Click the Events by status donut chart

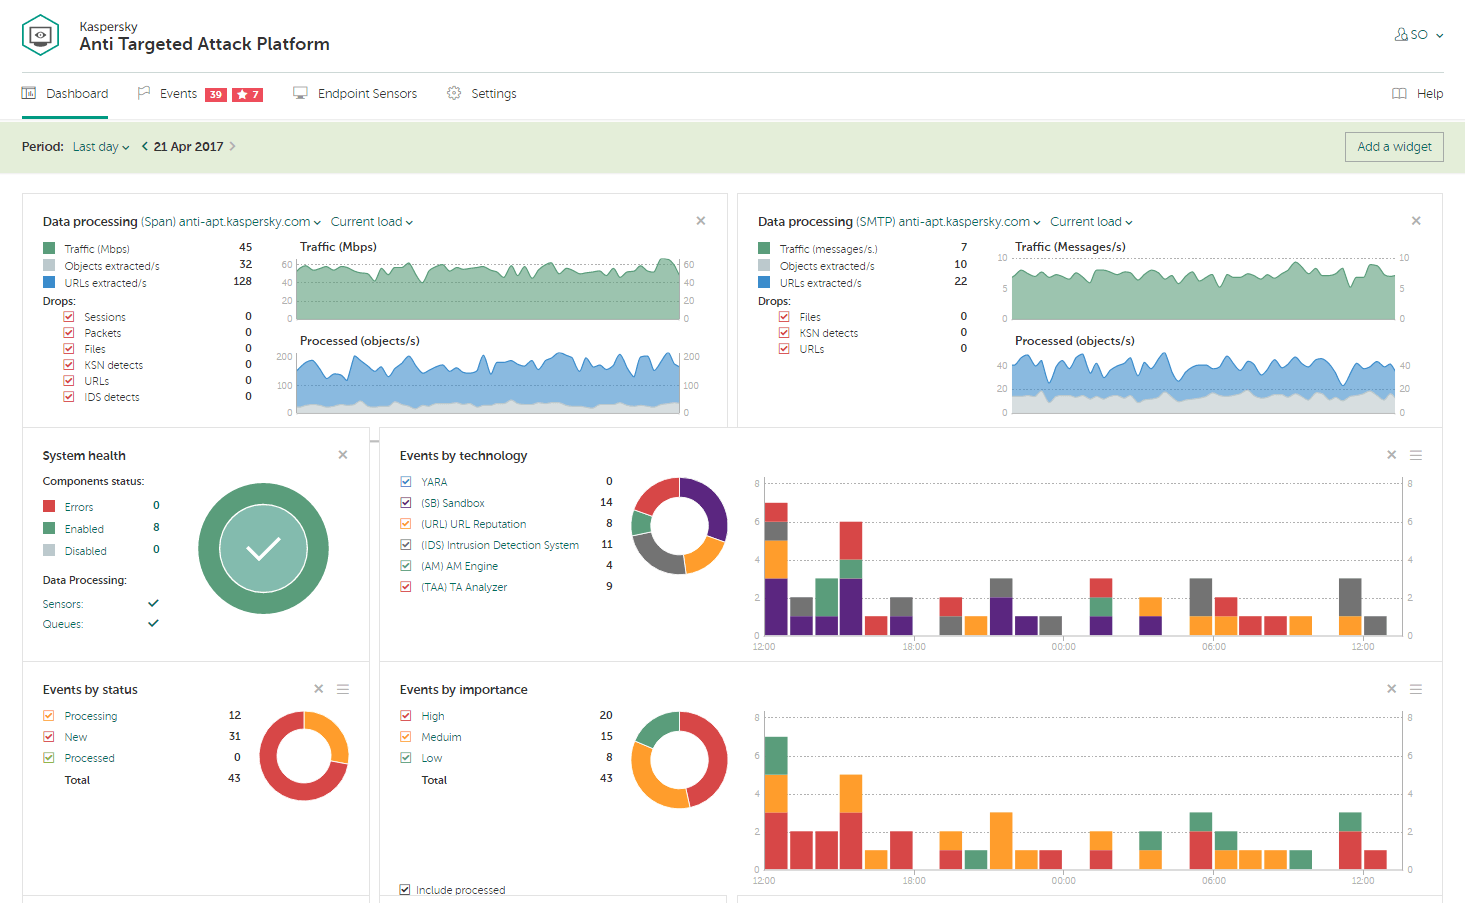pyautogui.click(x=304, y=756)
